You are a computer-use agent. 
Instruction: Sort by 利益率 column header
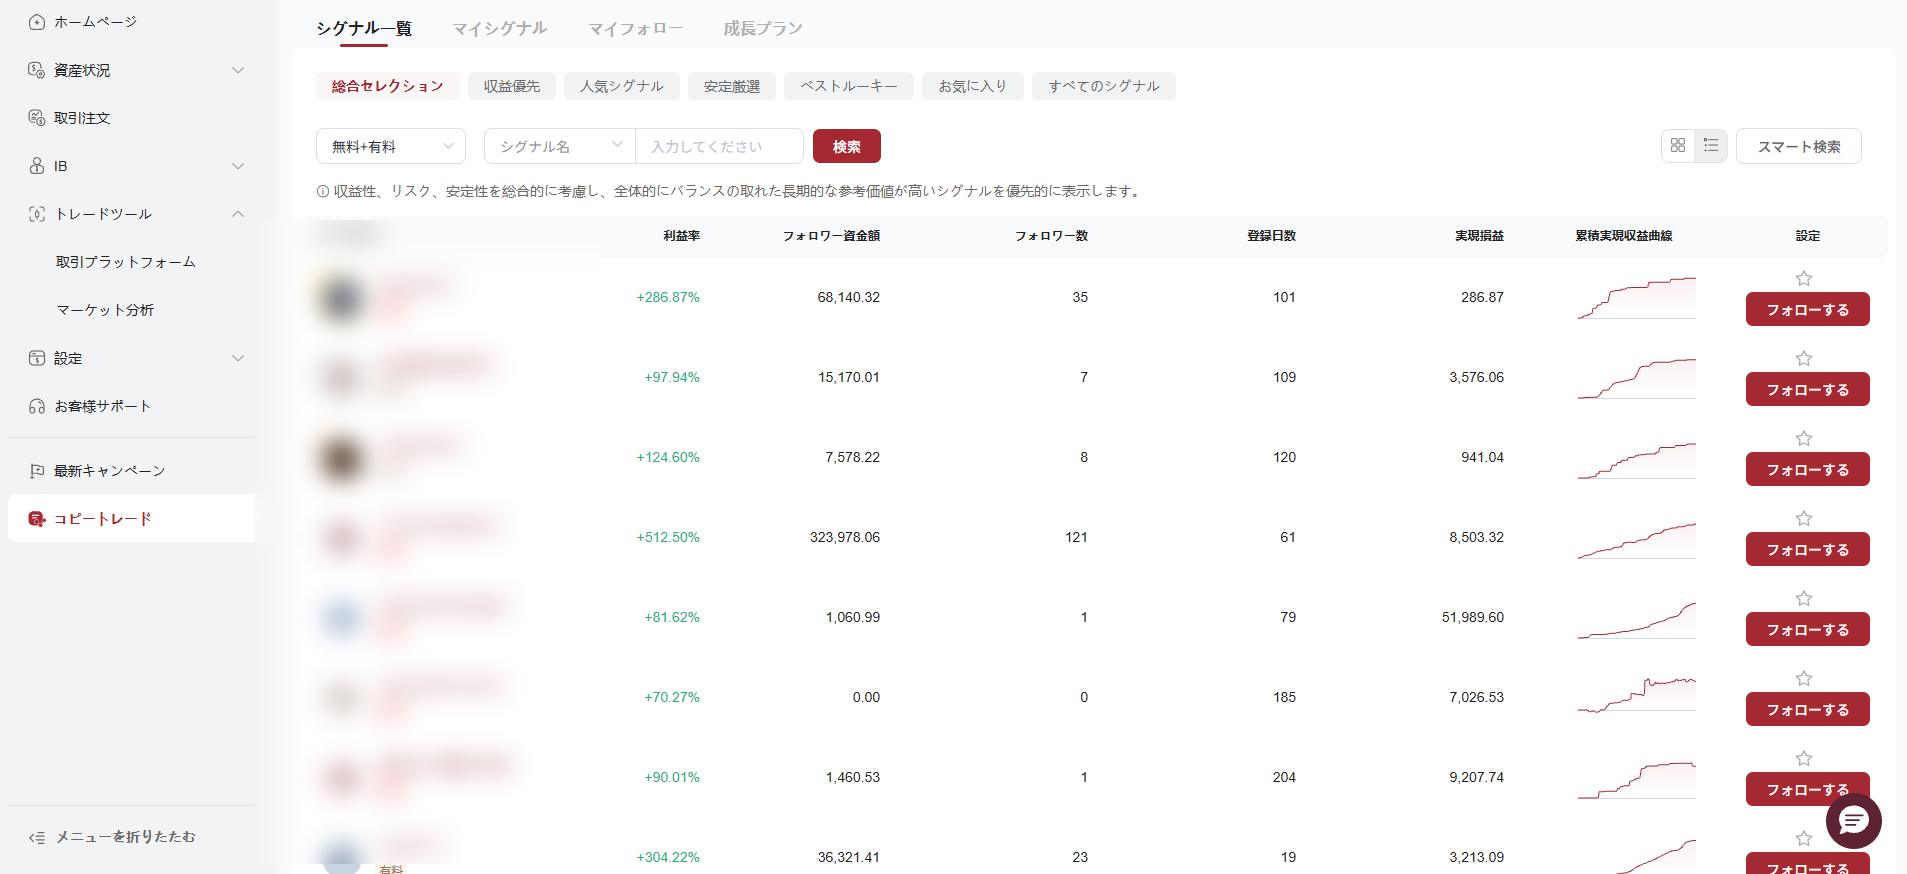point(681,236)
